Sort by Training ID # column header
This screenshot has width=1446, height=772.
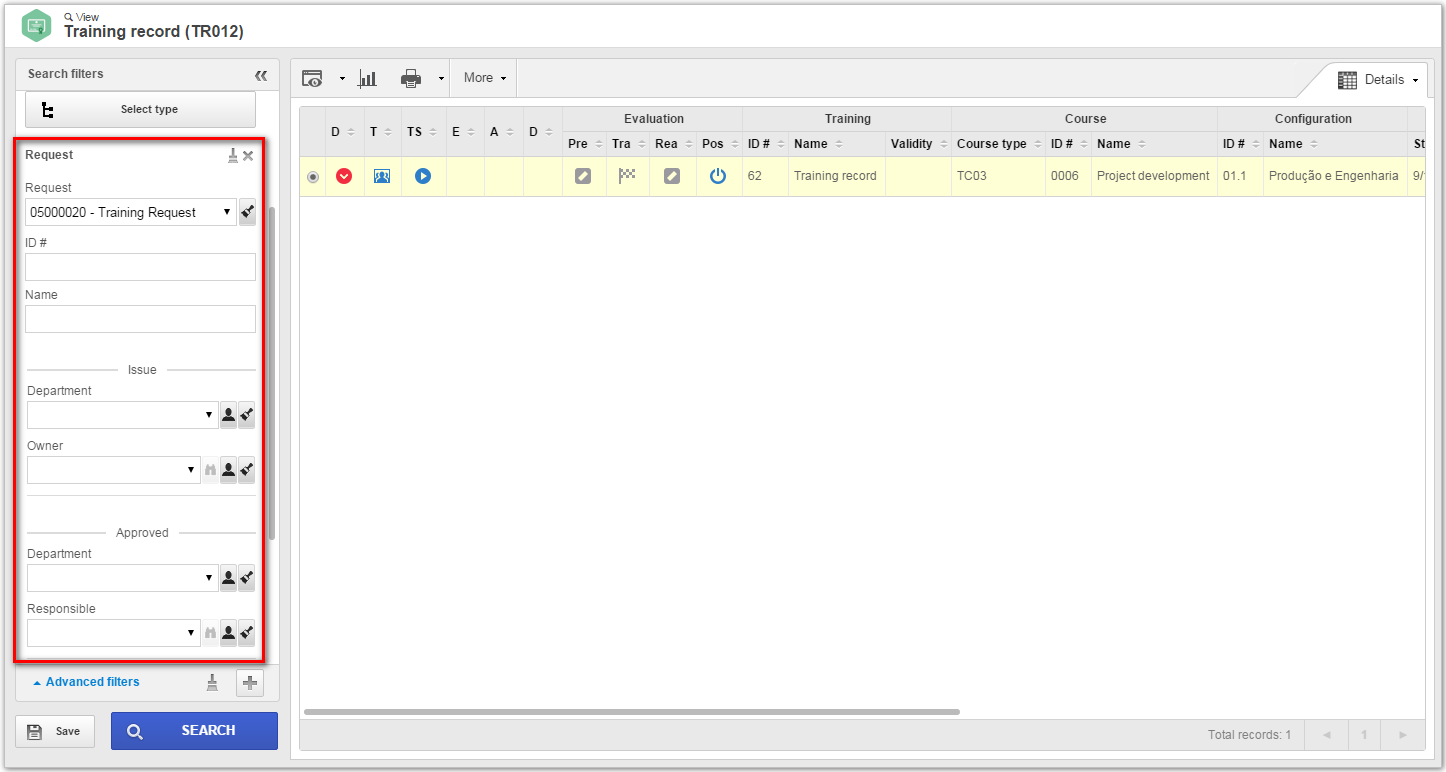coord(765,144)
